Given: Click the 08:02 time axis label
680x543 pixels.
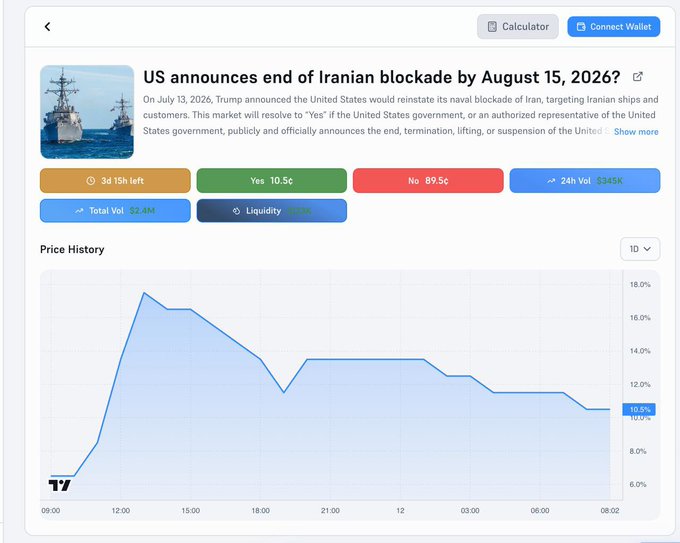Looking at the screenshot, I should coord(610,510).
